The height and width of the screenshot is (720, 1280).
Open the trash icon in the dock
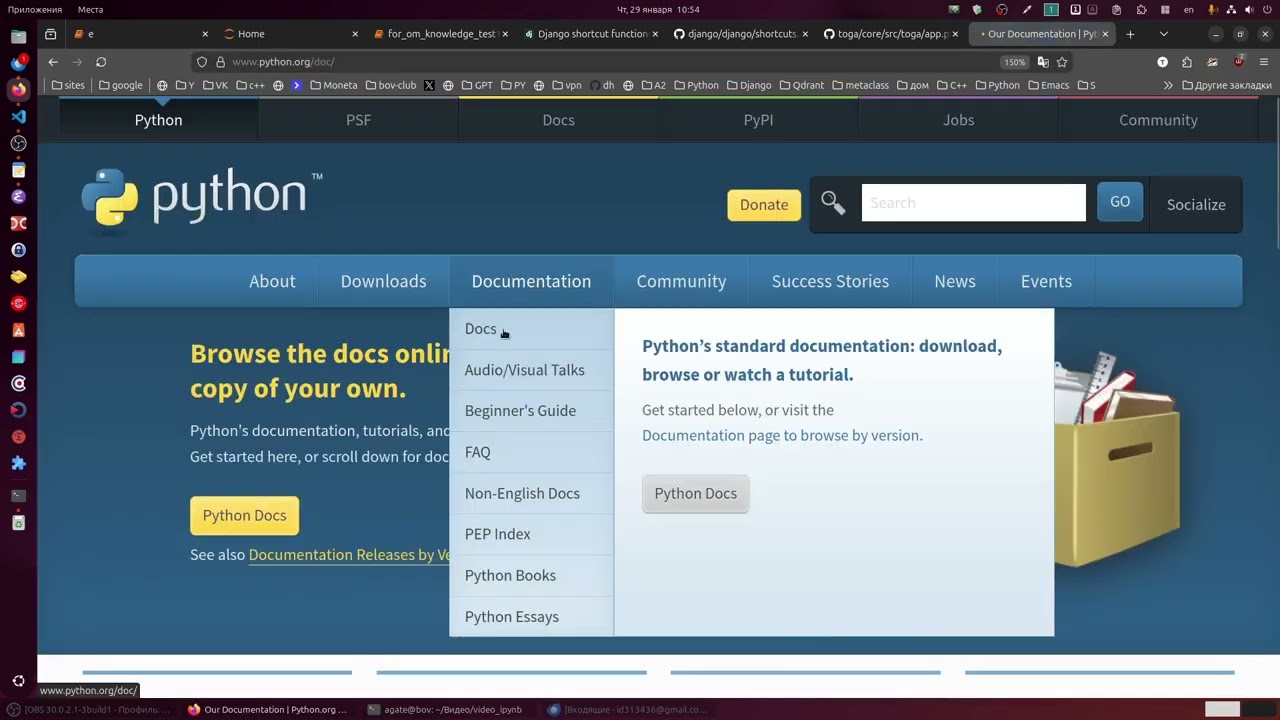pos(18,522)
